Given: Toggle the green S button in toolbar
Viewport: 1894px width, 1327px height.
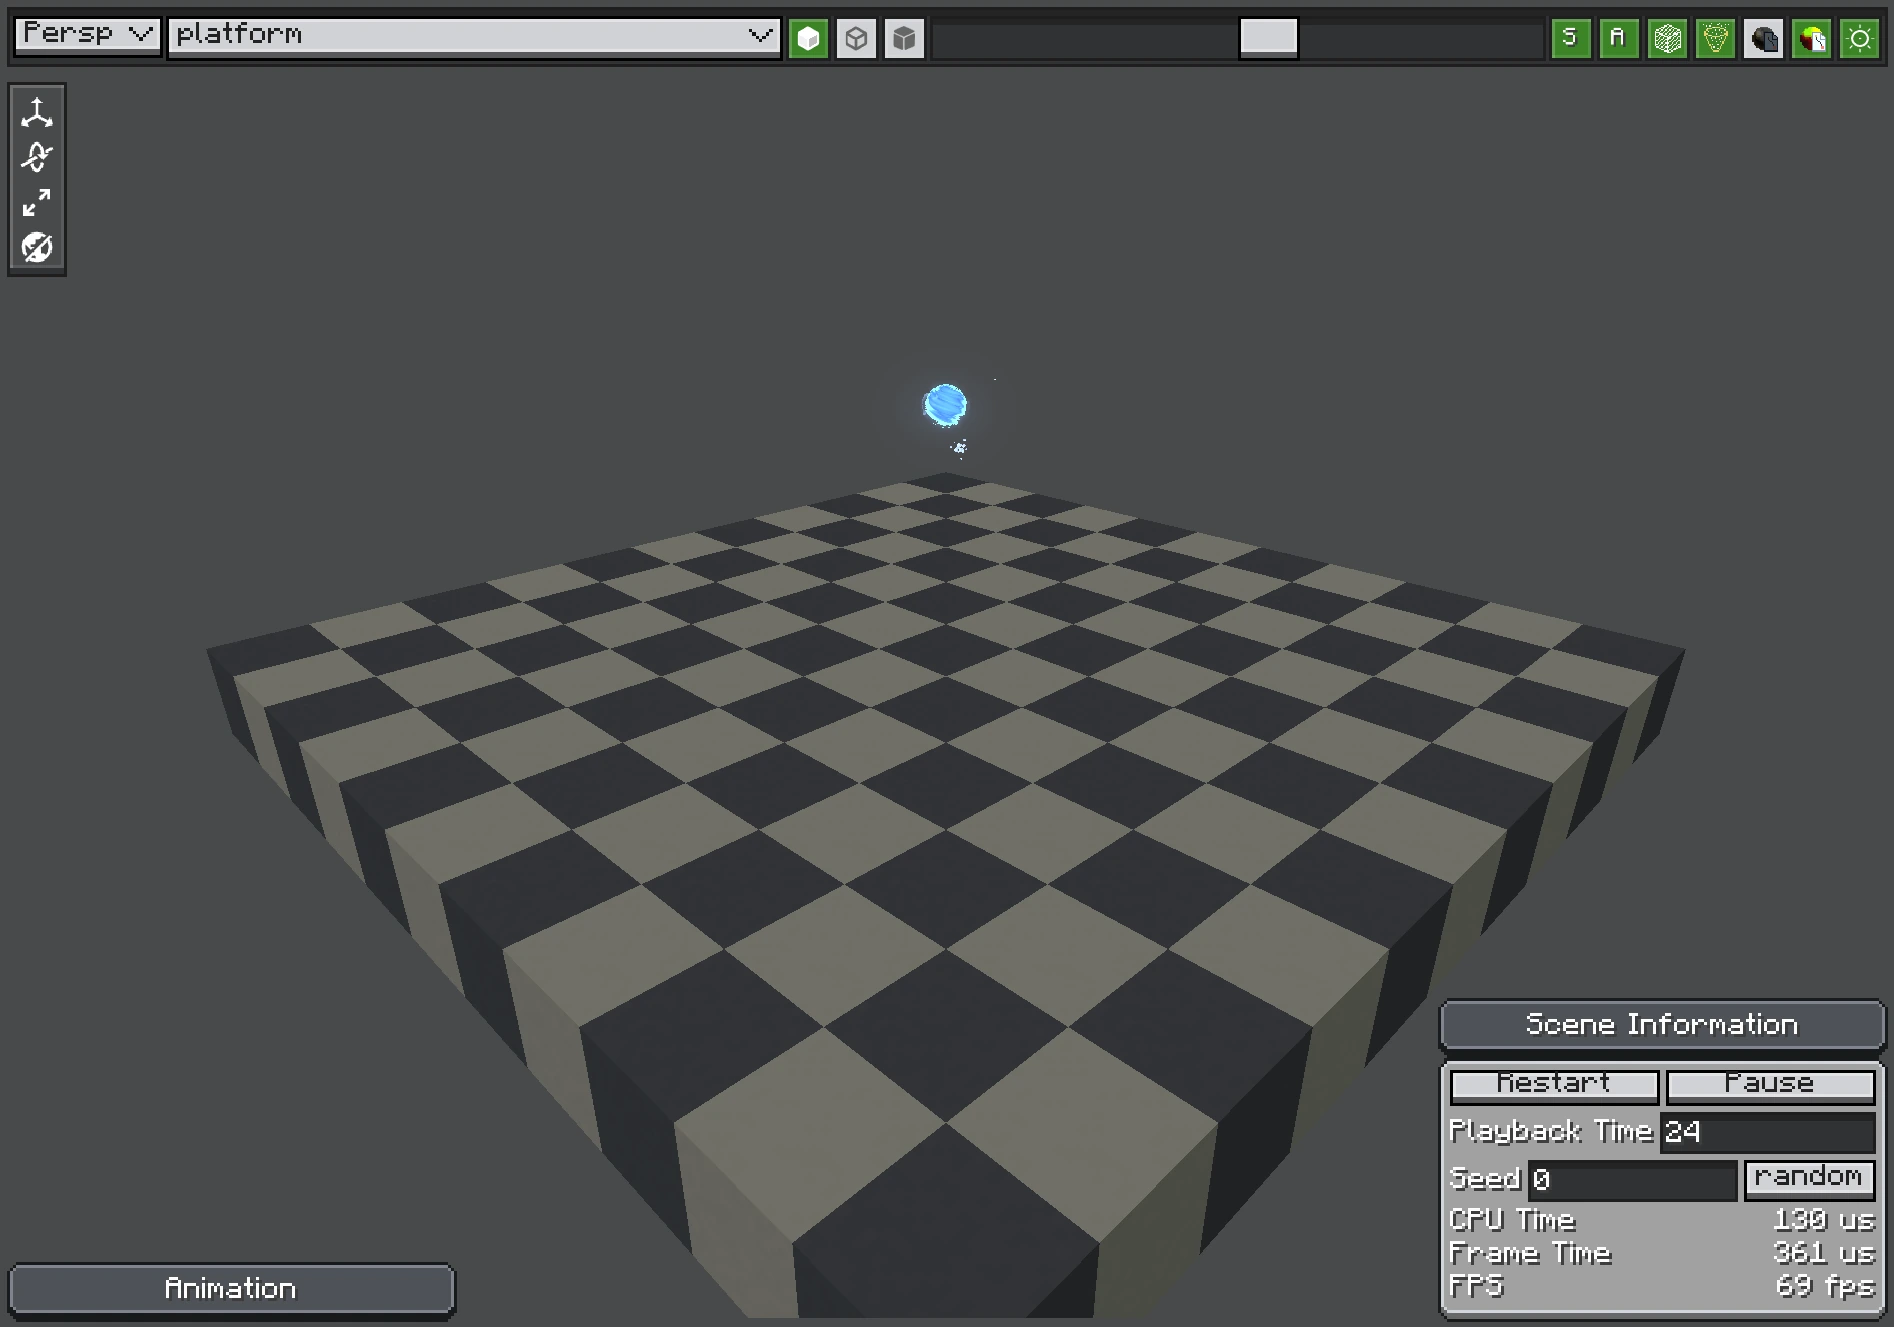Looking at the screenshot, I should [1571, 39].
